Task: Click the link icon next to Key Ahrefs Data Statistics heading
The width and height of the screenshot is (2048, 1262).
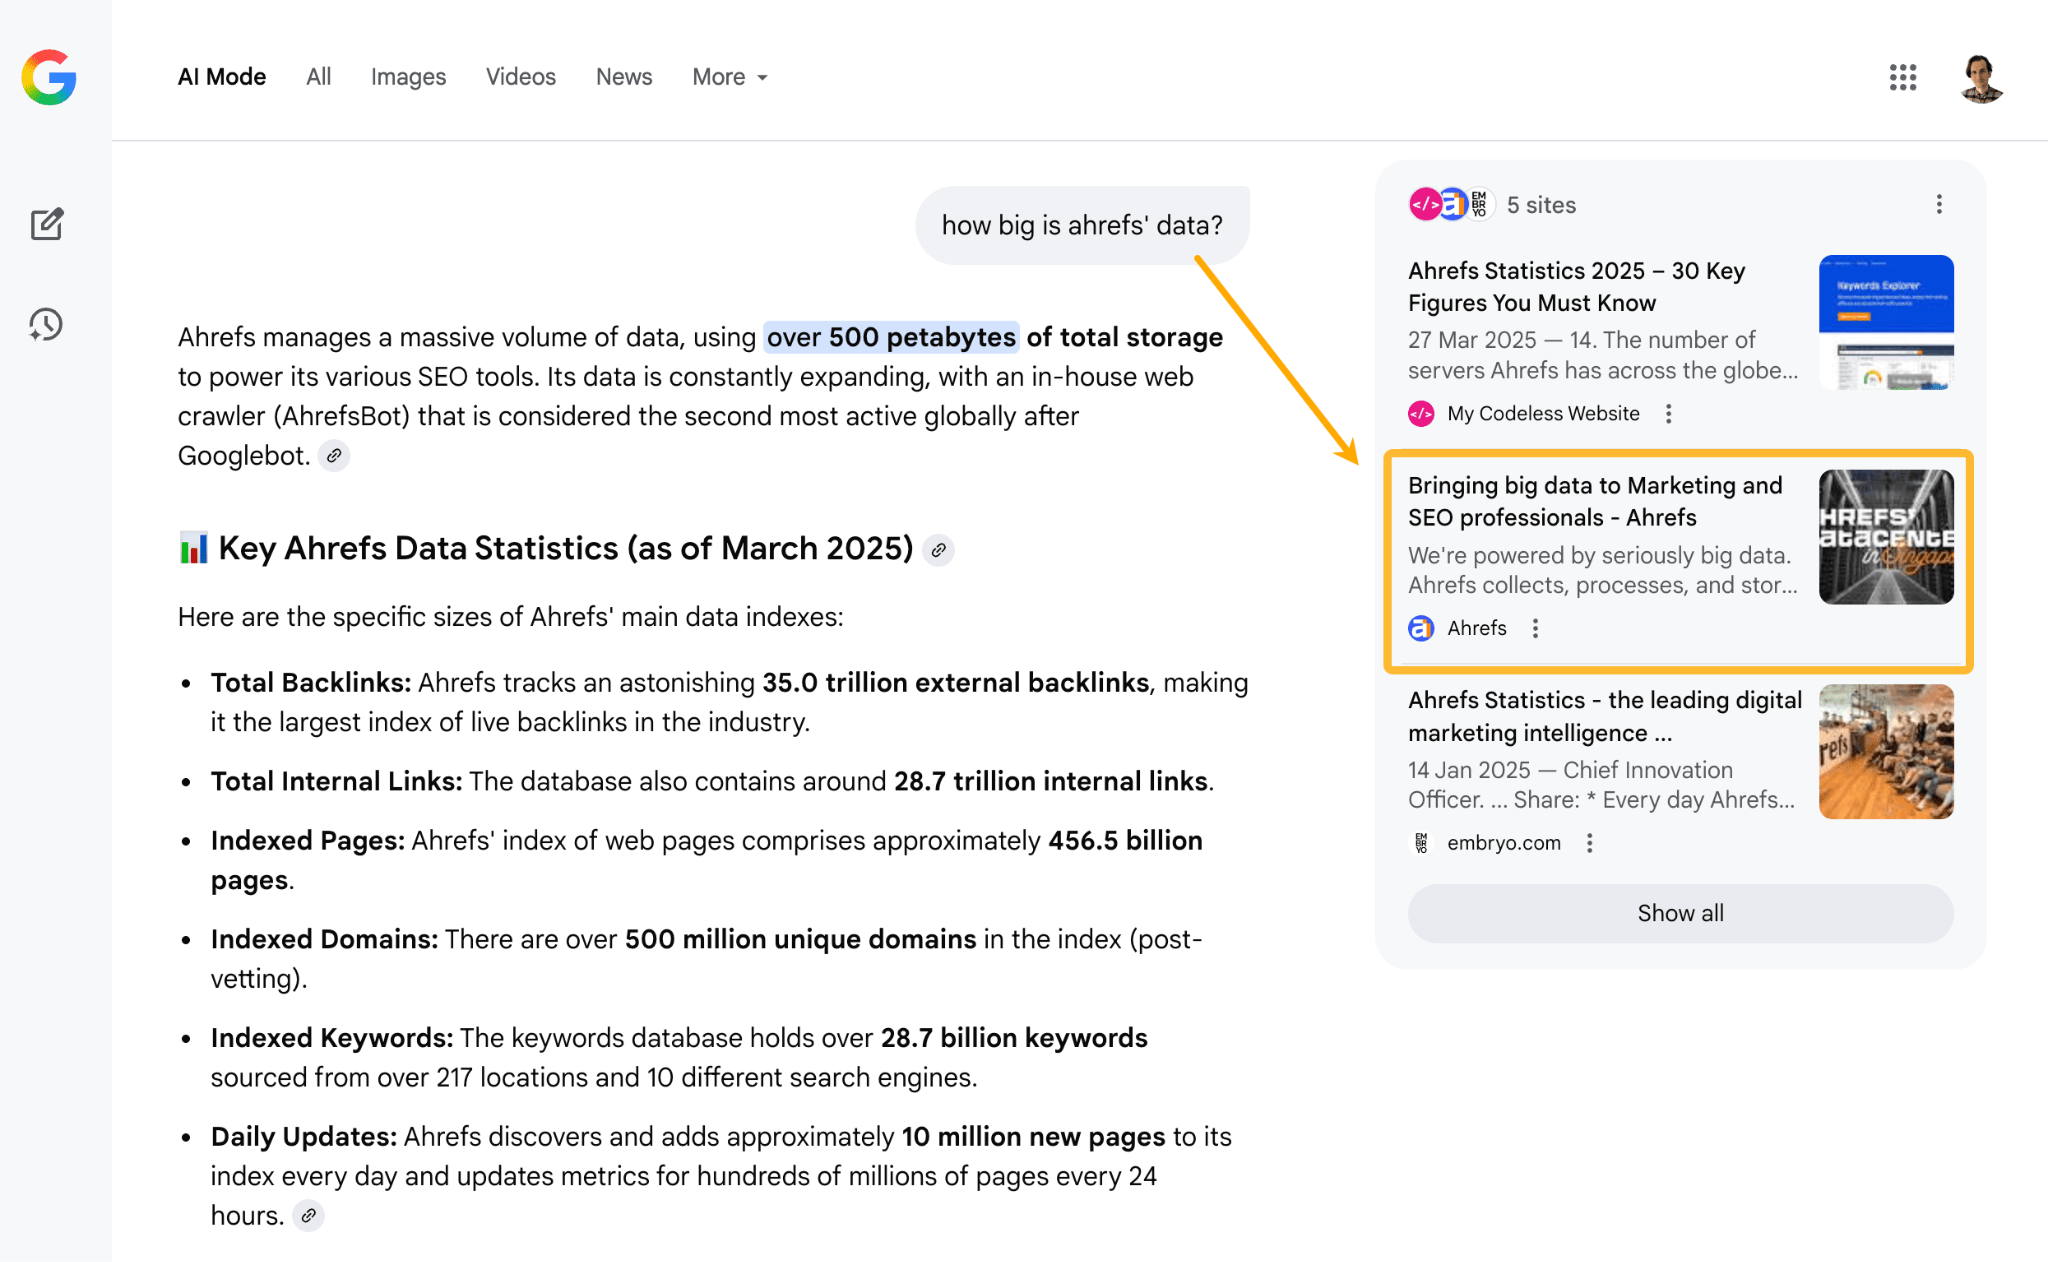Action: coord(938,550)
